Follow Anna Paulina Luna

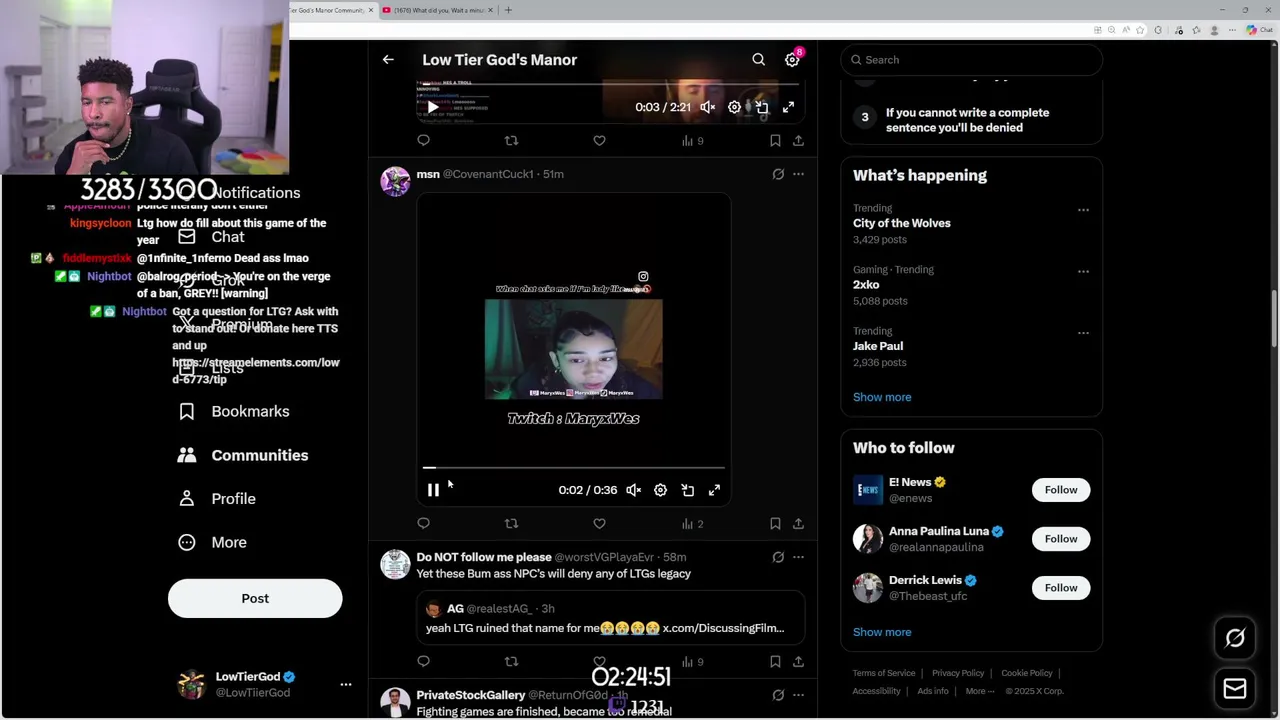[x=1061, y=539]
